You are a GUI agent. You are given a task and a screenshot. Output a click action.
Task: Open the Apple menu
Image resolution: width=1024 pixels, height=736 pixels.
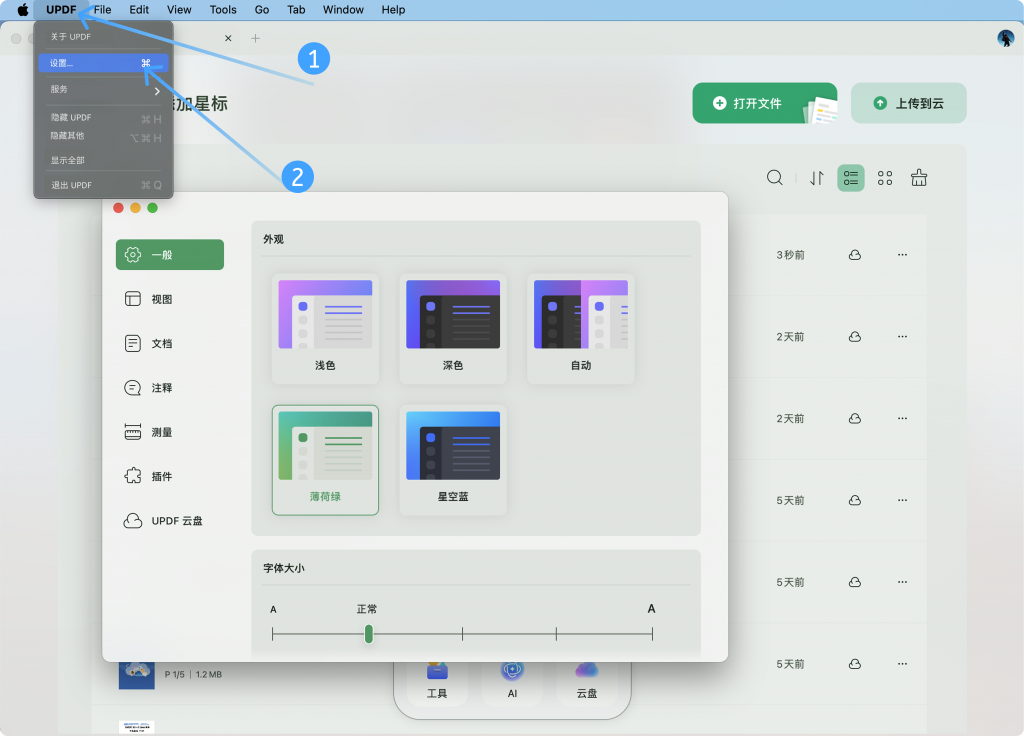tap(23, 10)
